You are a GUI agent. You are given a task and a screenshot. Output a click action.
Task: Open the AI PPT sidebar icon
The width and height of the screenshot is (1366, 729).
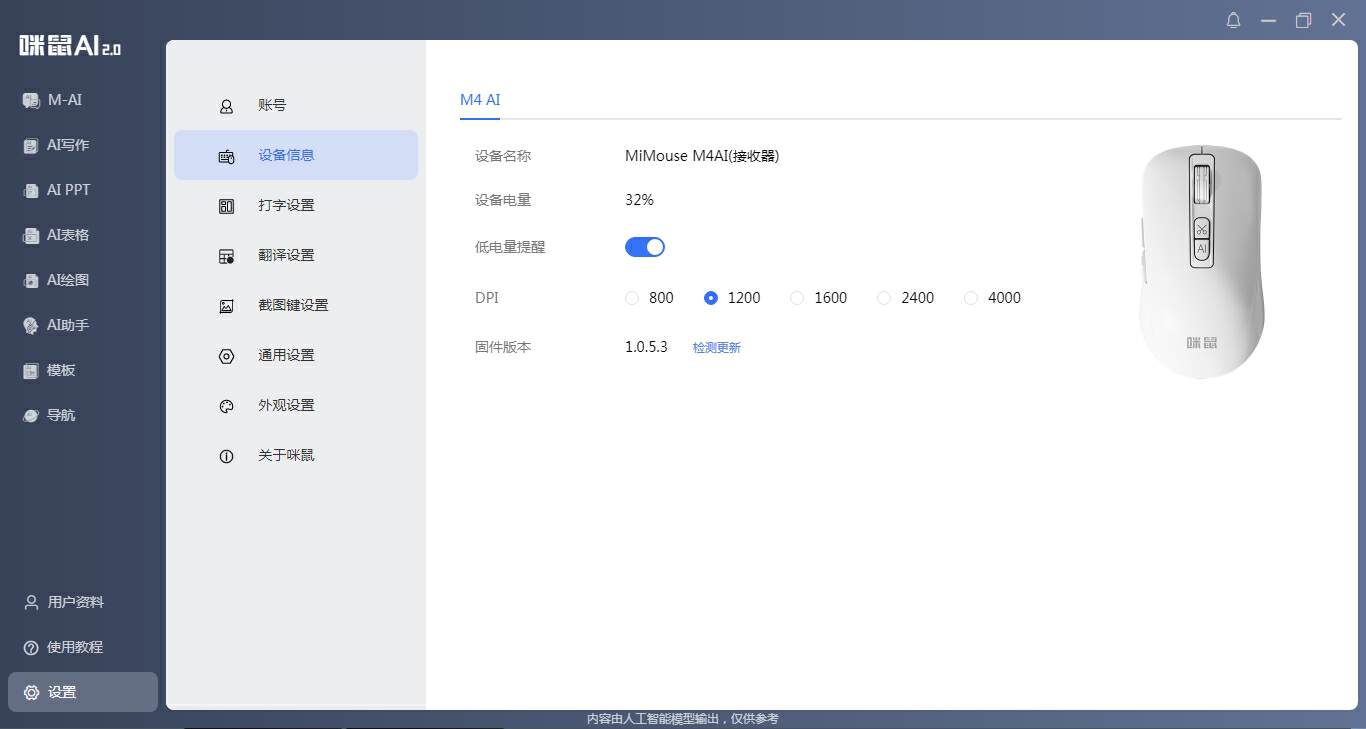pyautogui.click(x=31, y=190)
